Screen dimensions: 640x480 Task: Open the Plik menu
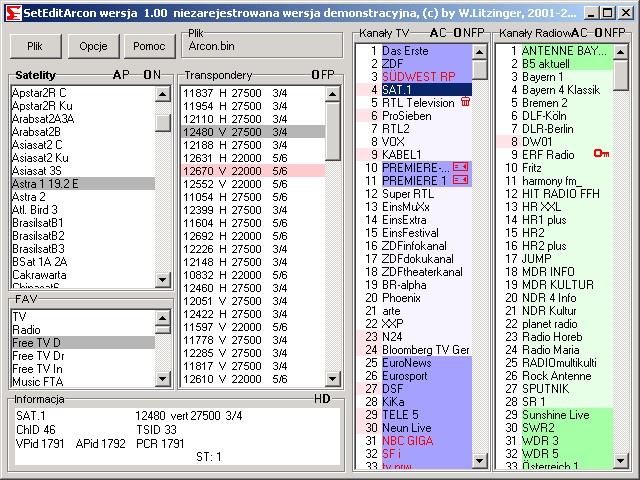[x=35, y=47]
